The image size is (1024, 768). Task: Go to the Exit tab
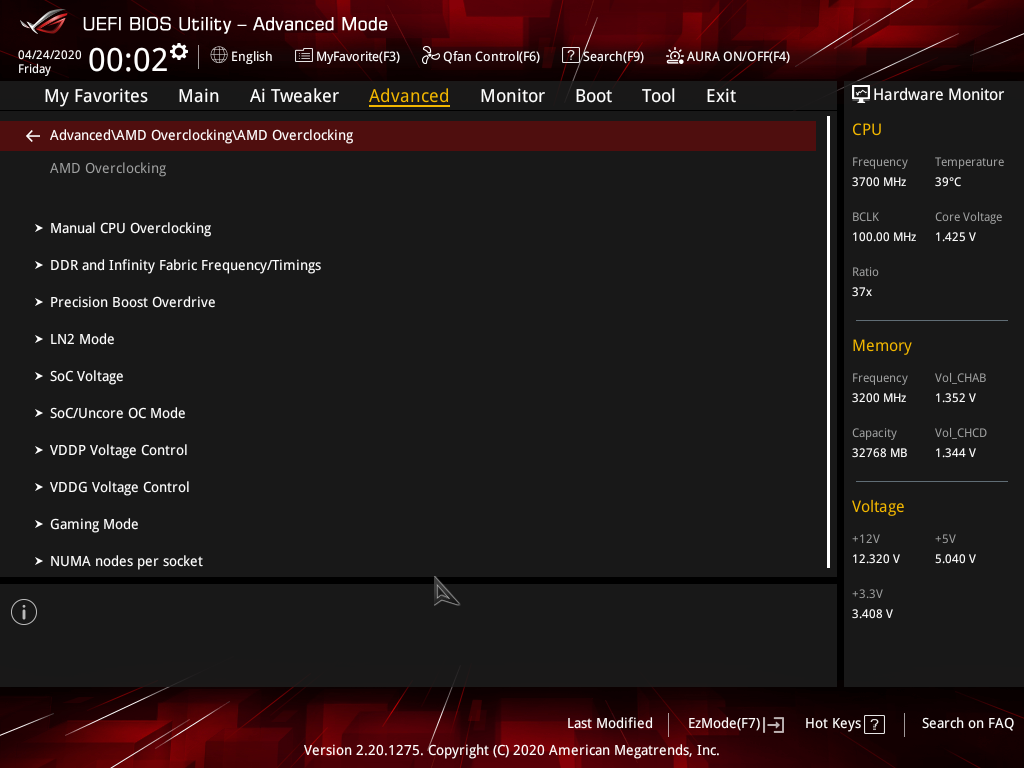pos(721,96)
